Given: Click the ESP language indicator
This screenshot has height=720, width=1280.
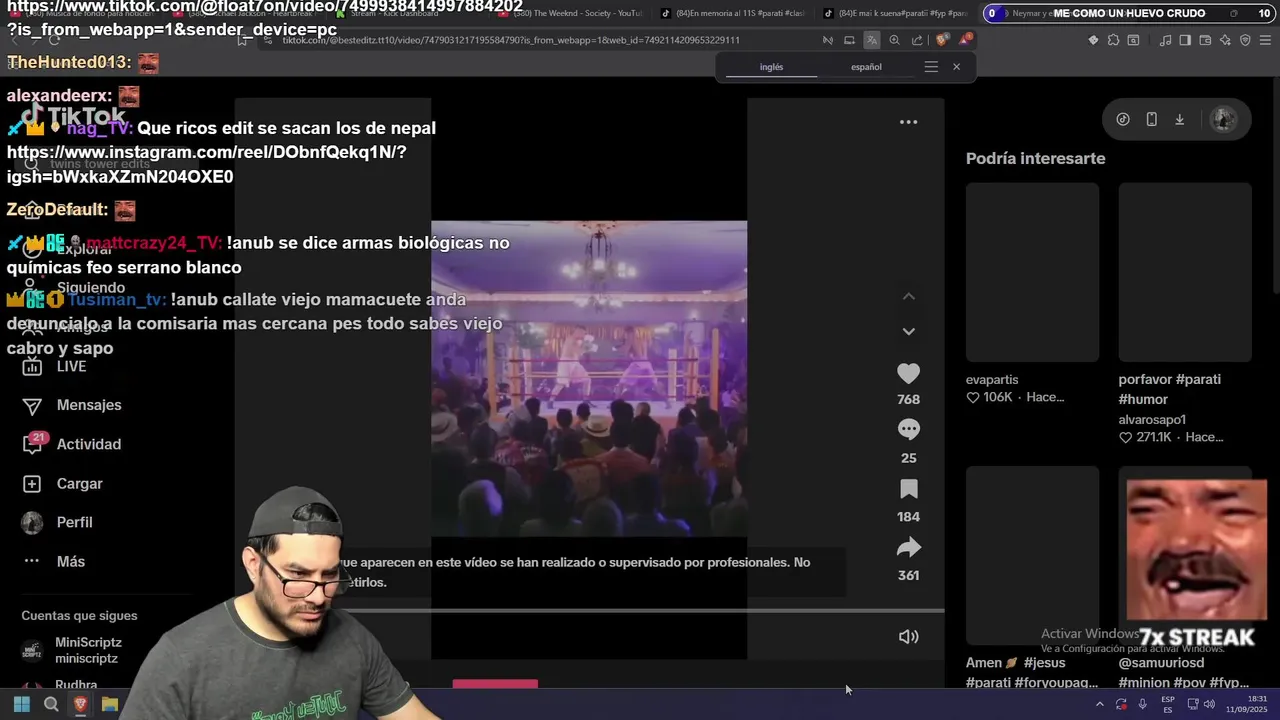Looking at the screenshot, I should click(1167, 704).
